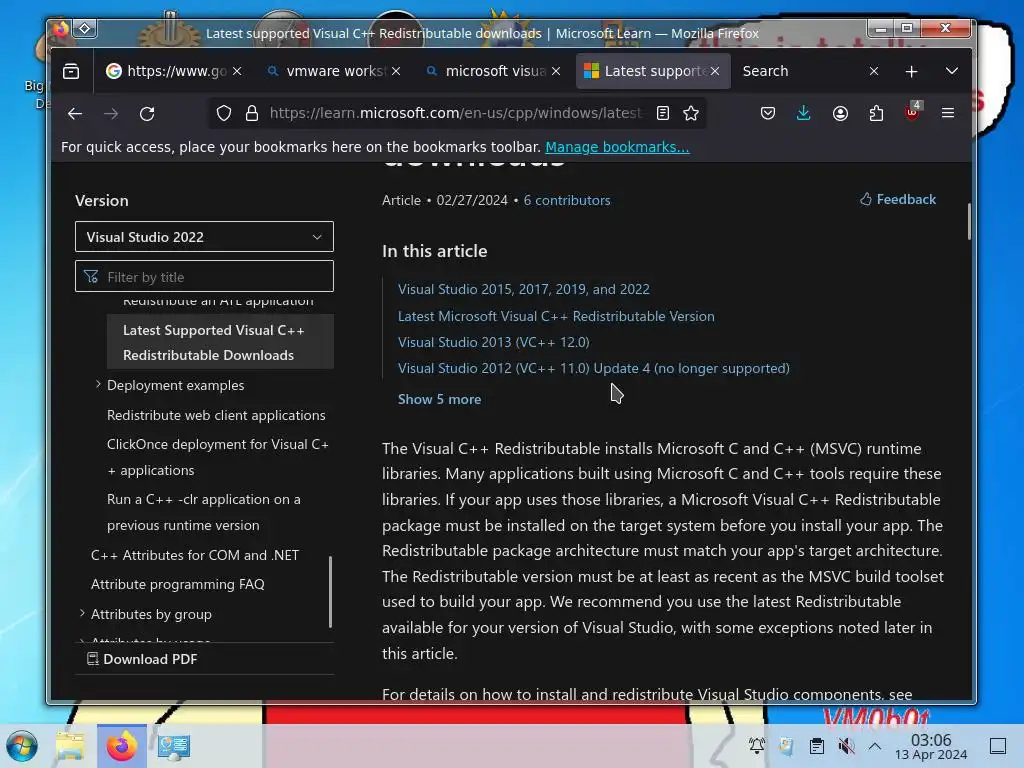Click the show desktop button
This screenshot has height=768, width=1024.
(998, 746)
